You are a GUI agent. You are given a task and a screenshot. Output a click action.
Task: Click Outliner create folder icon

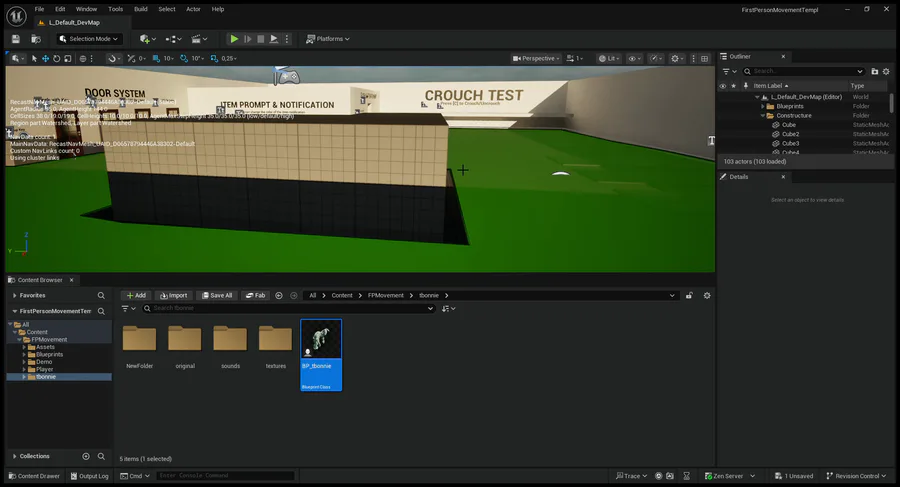[x=875, y=72]
